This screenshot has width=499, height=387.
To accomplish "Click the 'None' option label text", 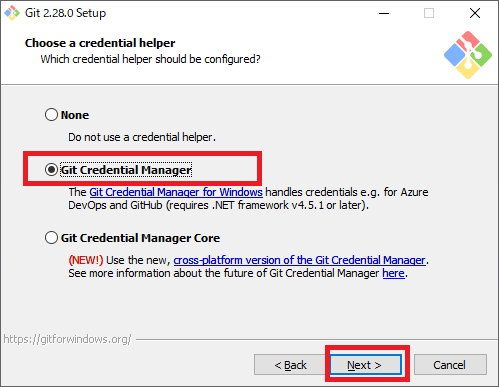I will pyautogui.click(x=75, y=115).
